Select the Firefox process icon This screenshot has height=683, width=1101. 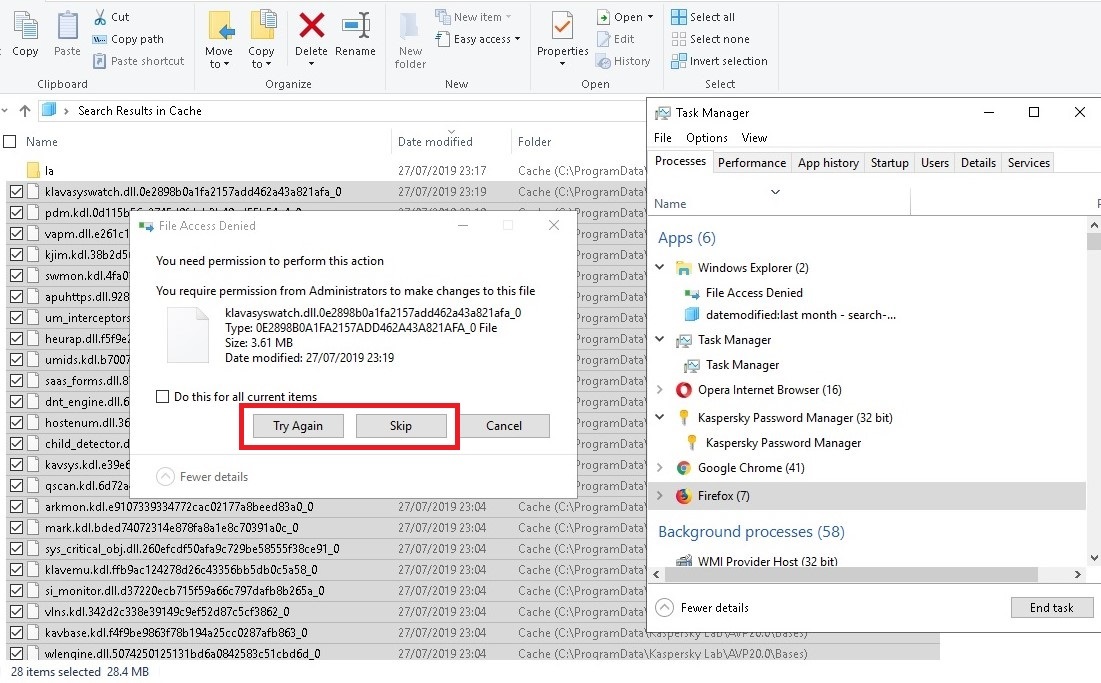[683, 496]
